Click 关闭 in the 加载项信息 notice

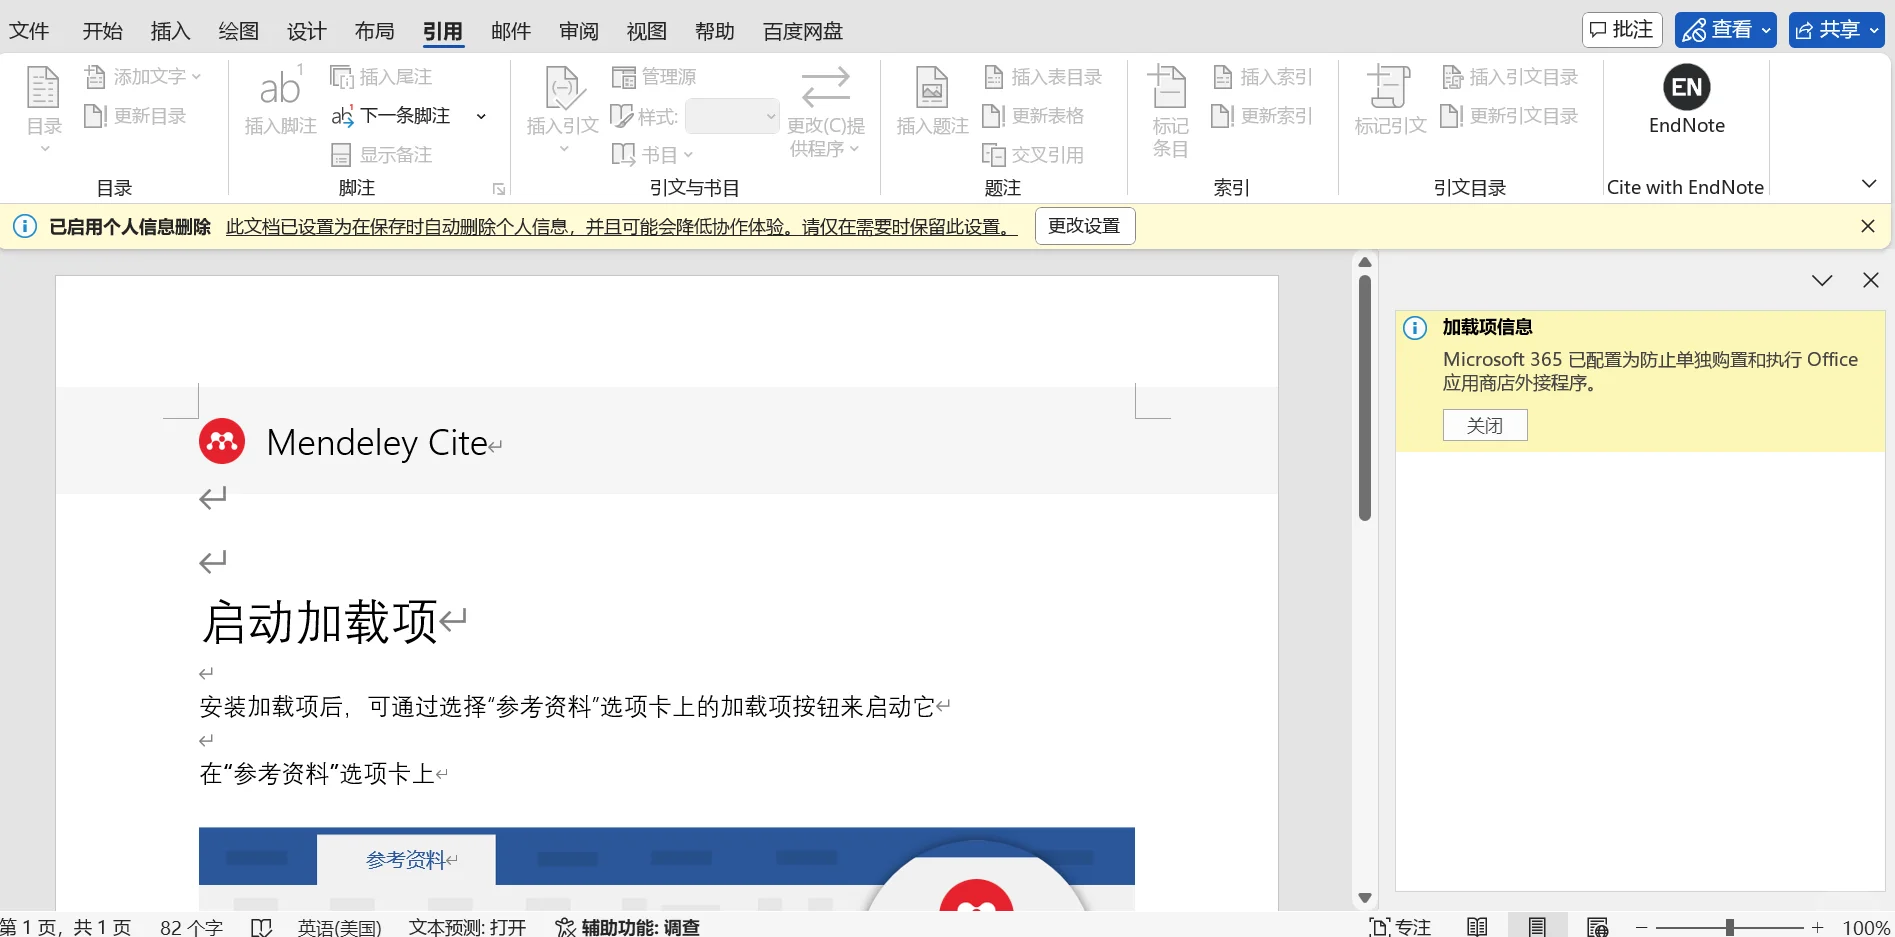coord(1485,425)
